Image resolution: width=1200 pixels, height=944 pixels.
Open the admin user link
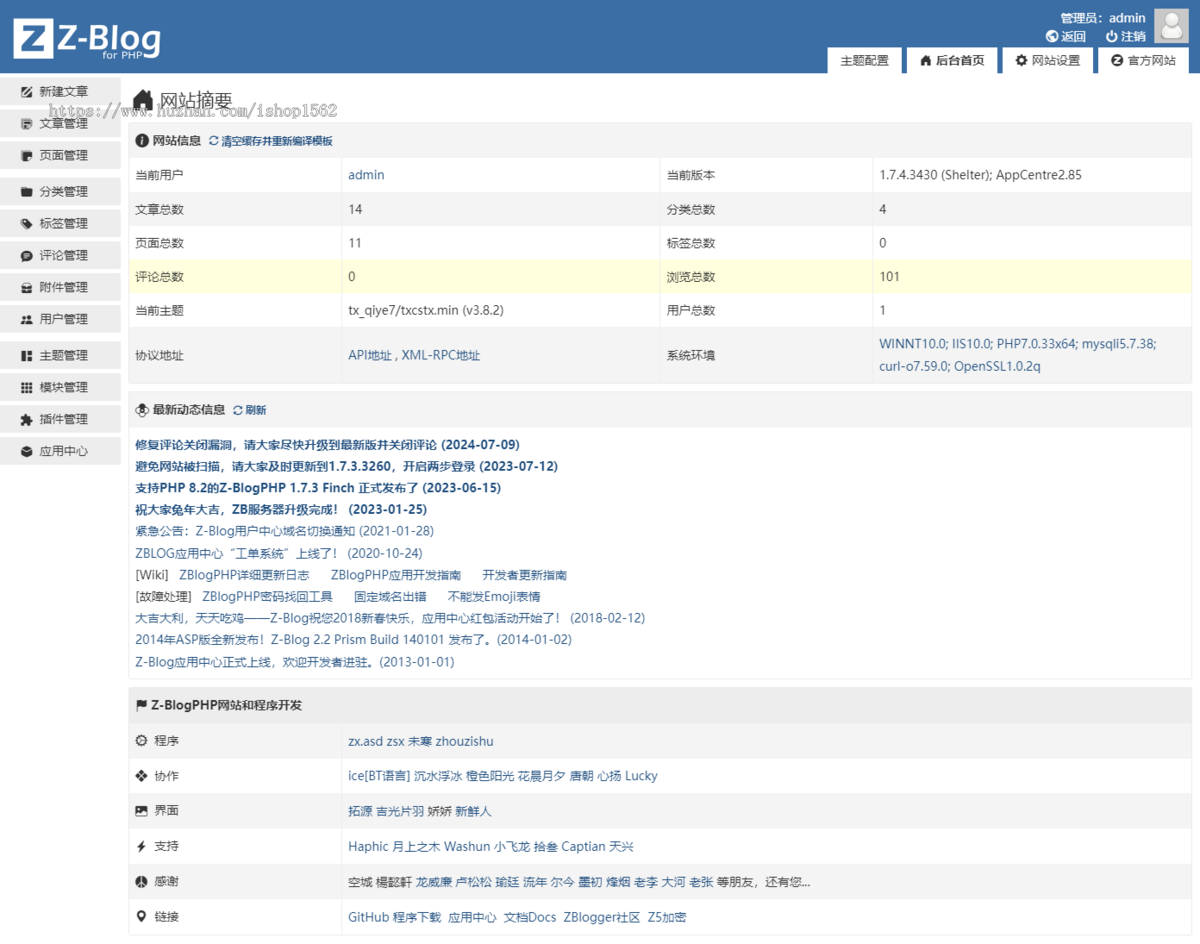point(366,175)
